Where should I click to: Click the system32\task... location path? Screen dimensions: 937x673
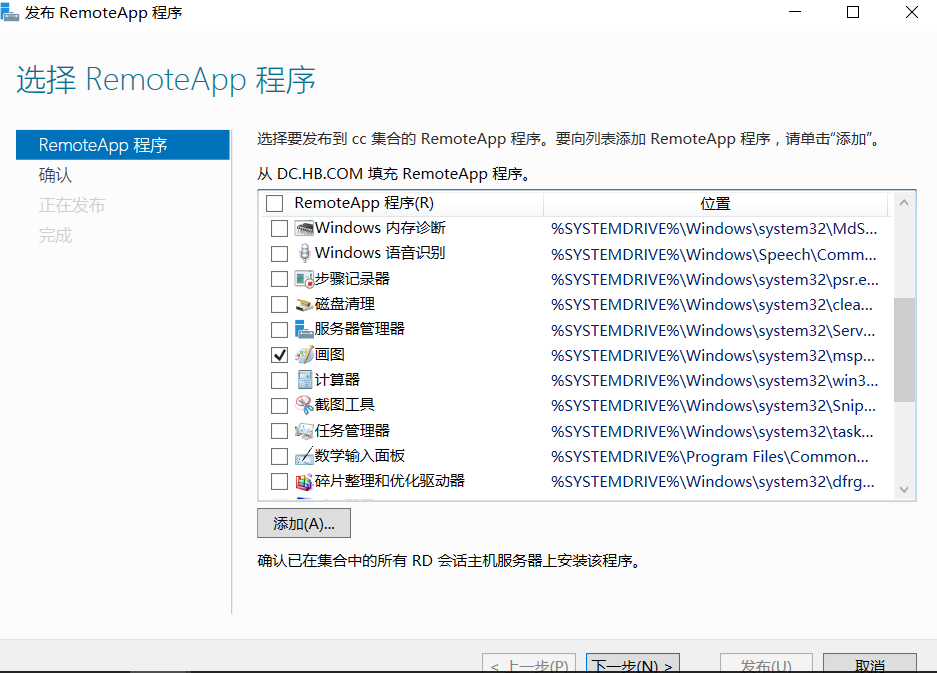point(712,432)
